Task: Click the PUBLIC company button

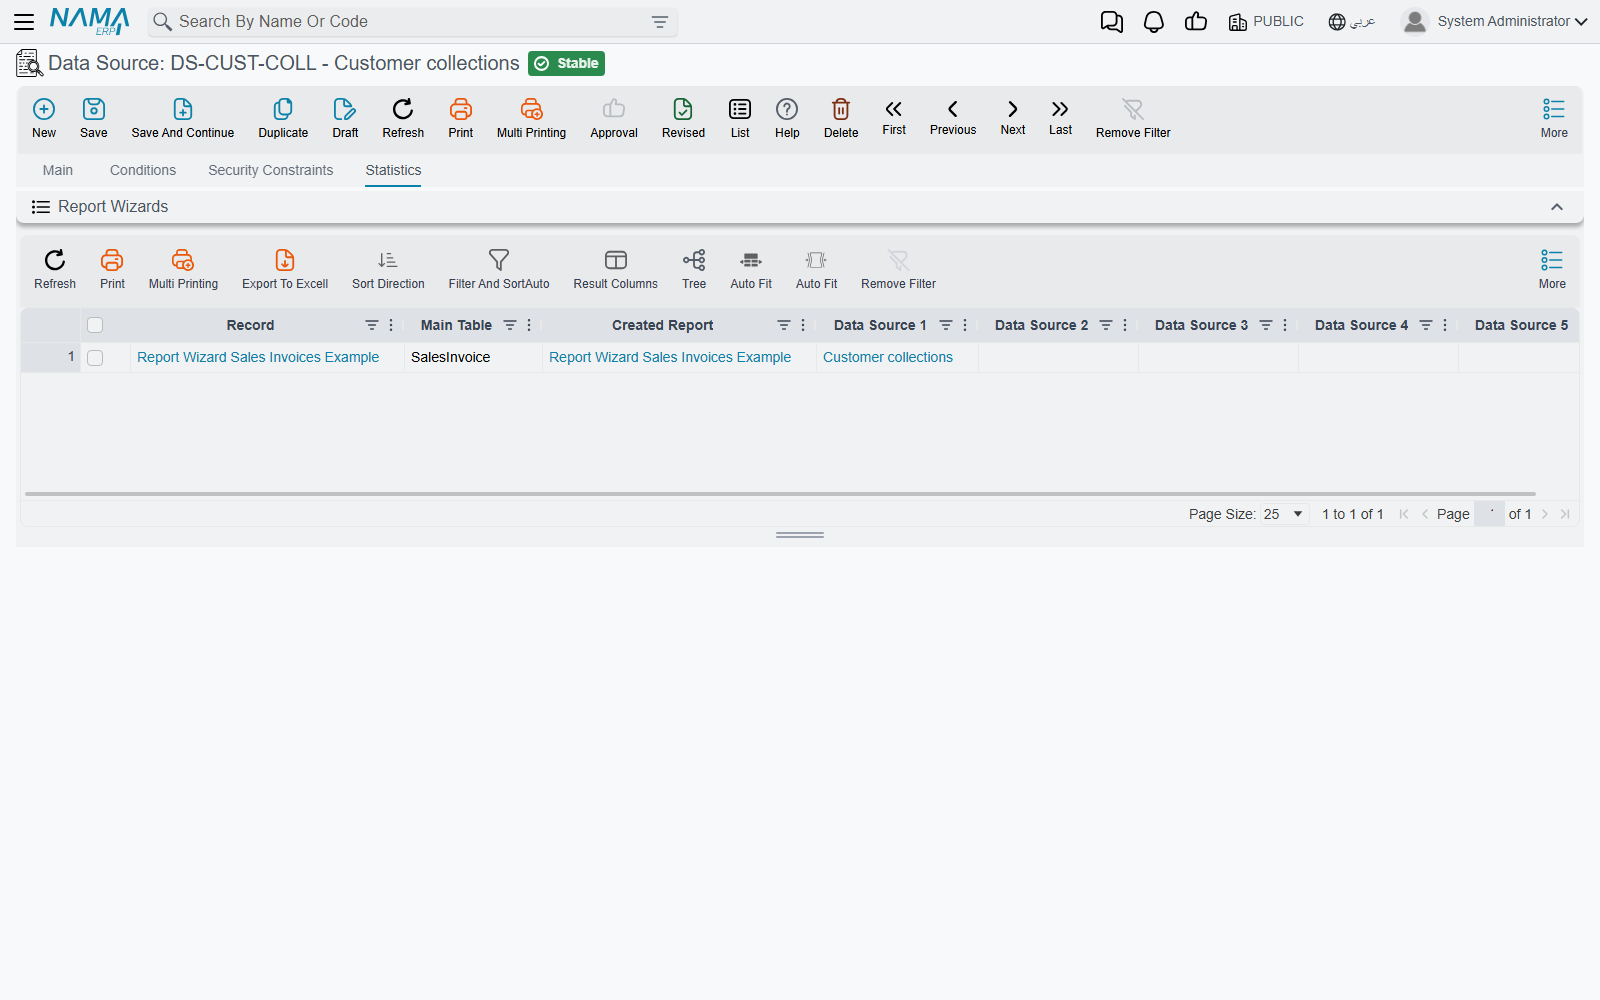Action: tap(1266, 22)
